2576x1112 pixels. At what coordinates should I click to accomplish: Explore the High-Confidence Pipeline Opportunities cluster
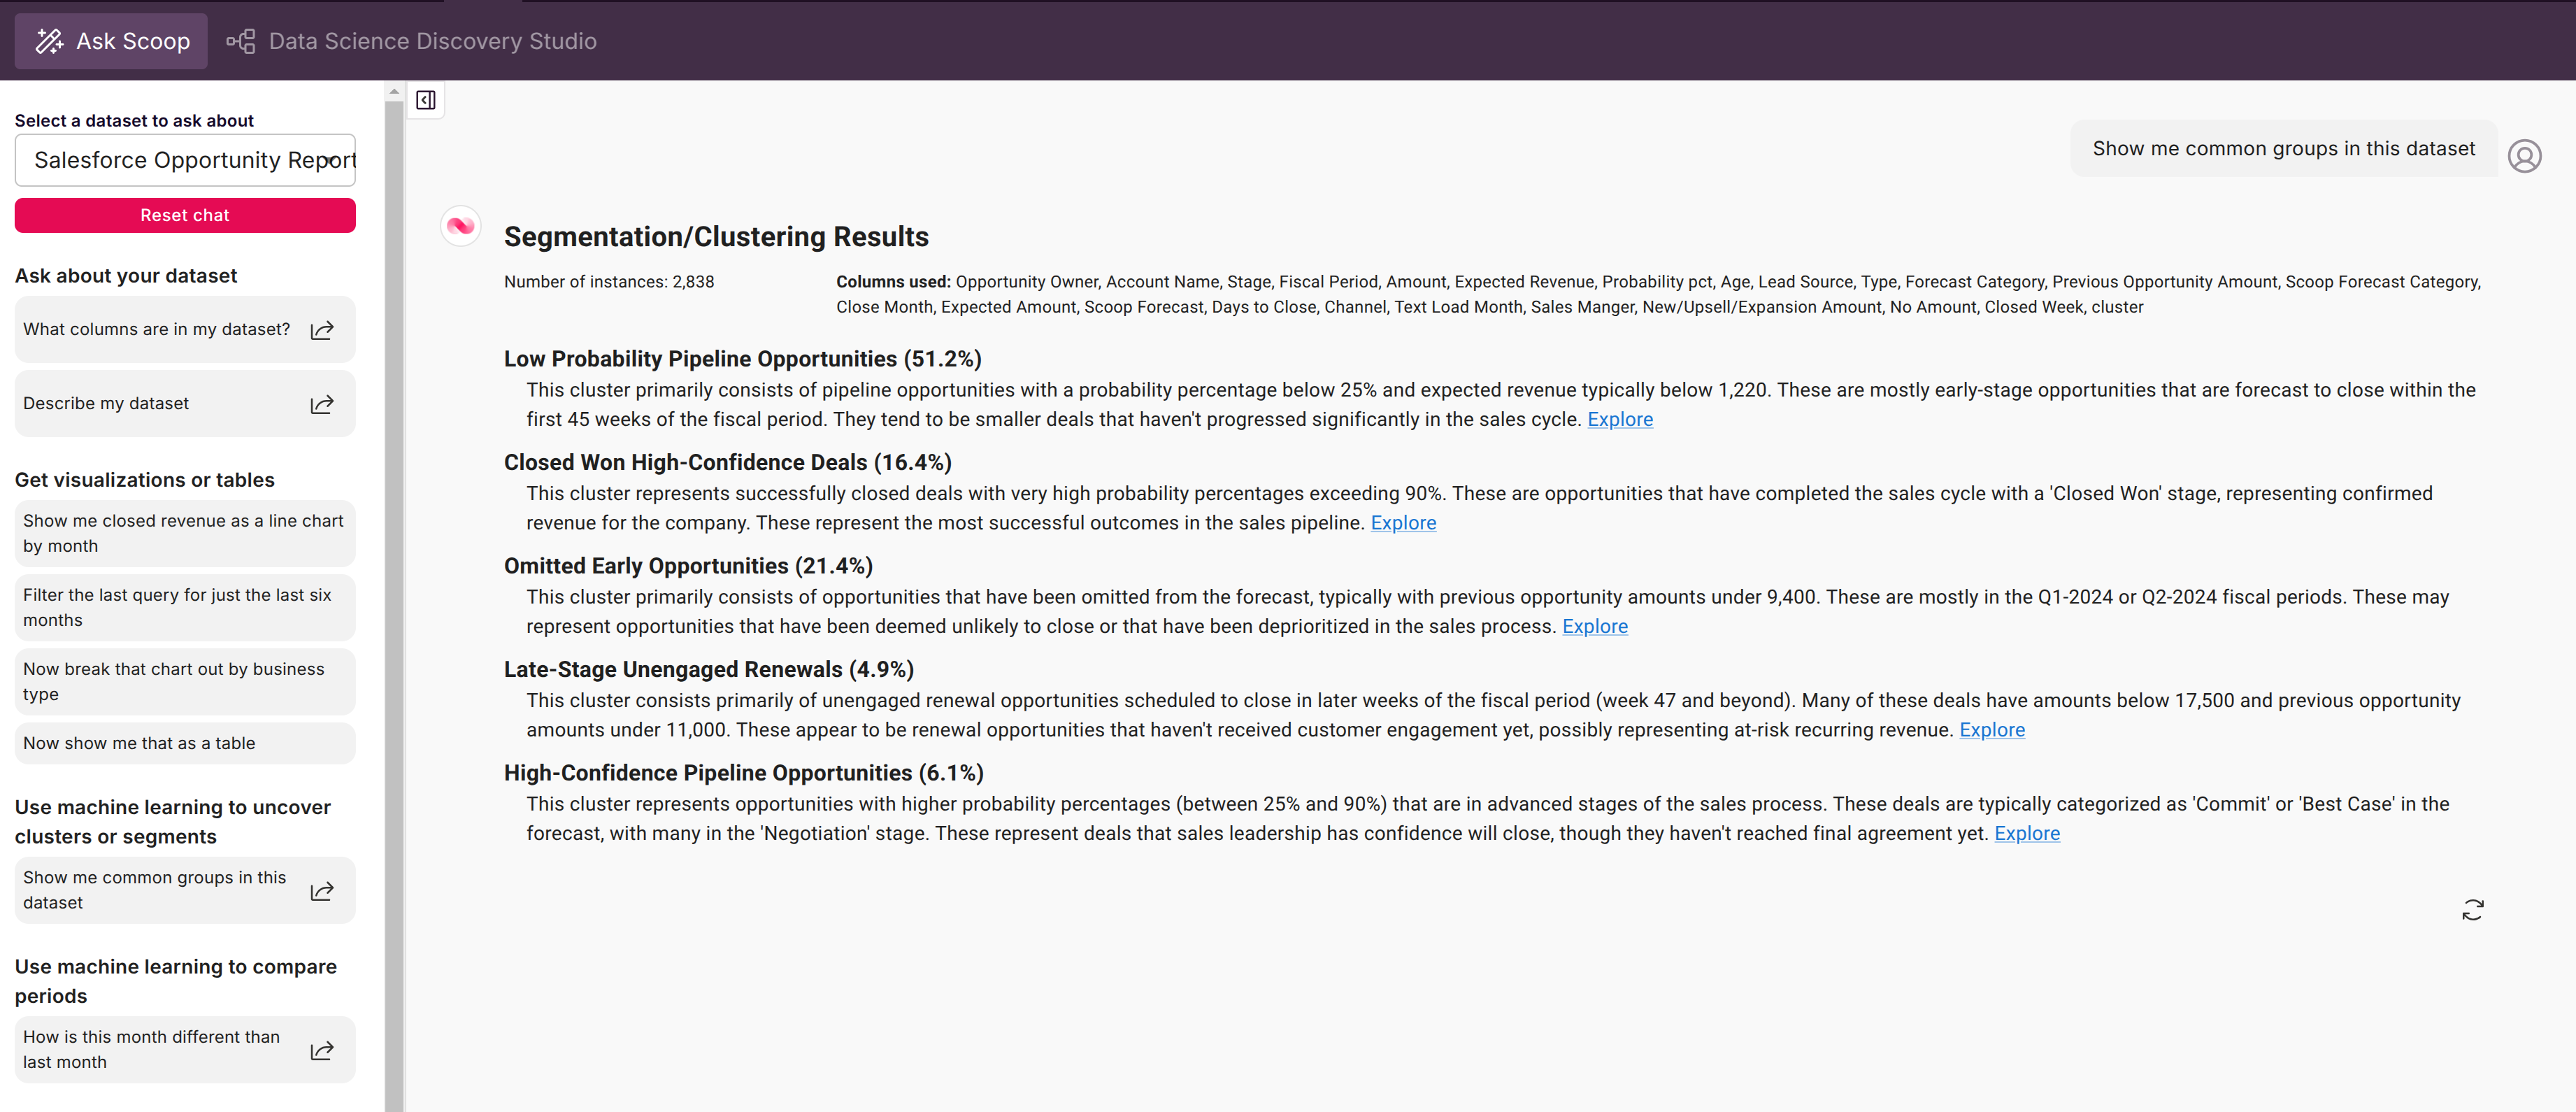coord(2027,834)
